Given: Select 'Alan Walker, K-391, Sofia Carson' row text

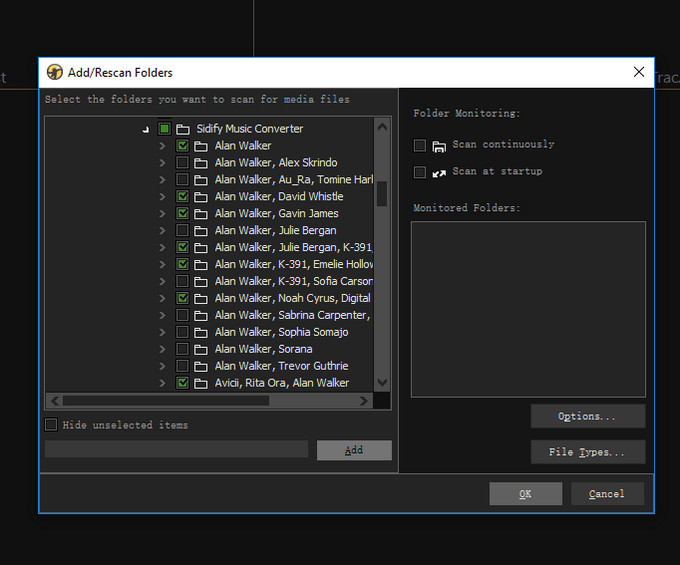Looking at the screenshot, I should click(x=294, y=281).
